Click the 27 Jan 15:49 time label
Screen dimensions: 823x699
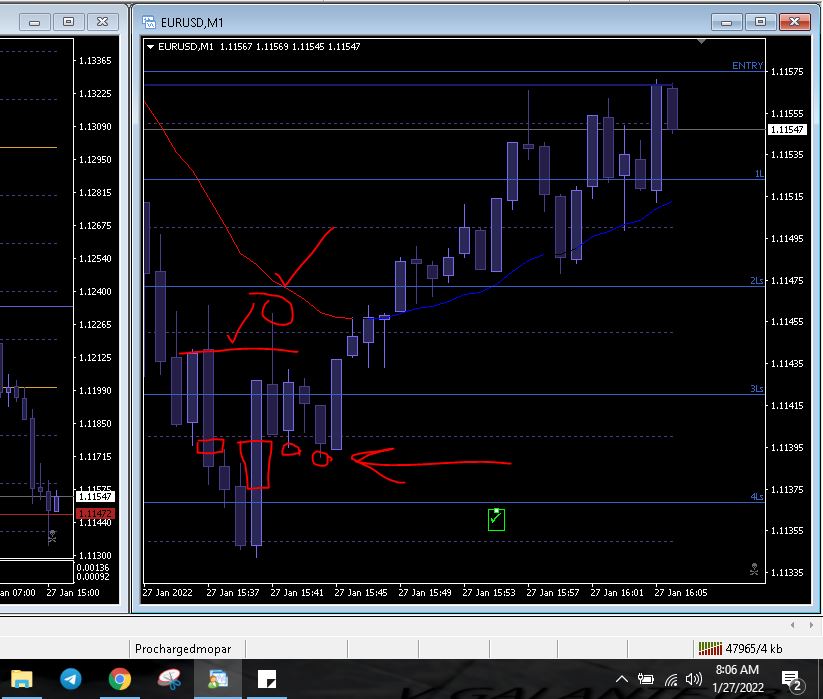425,592
